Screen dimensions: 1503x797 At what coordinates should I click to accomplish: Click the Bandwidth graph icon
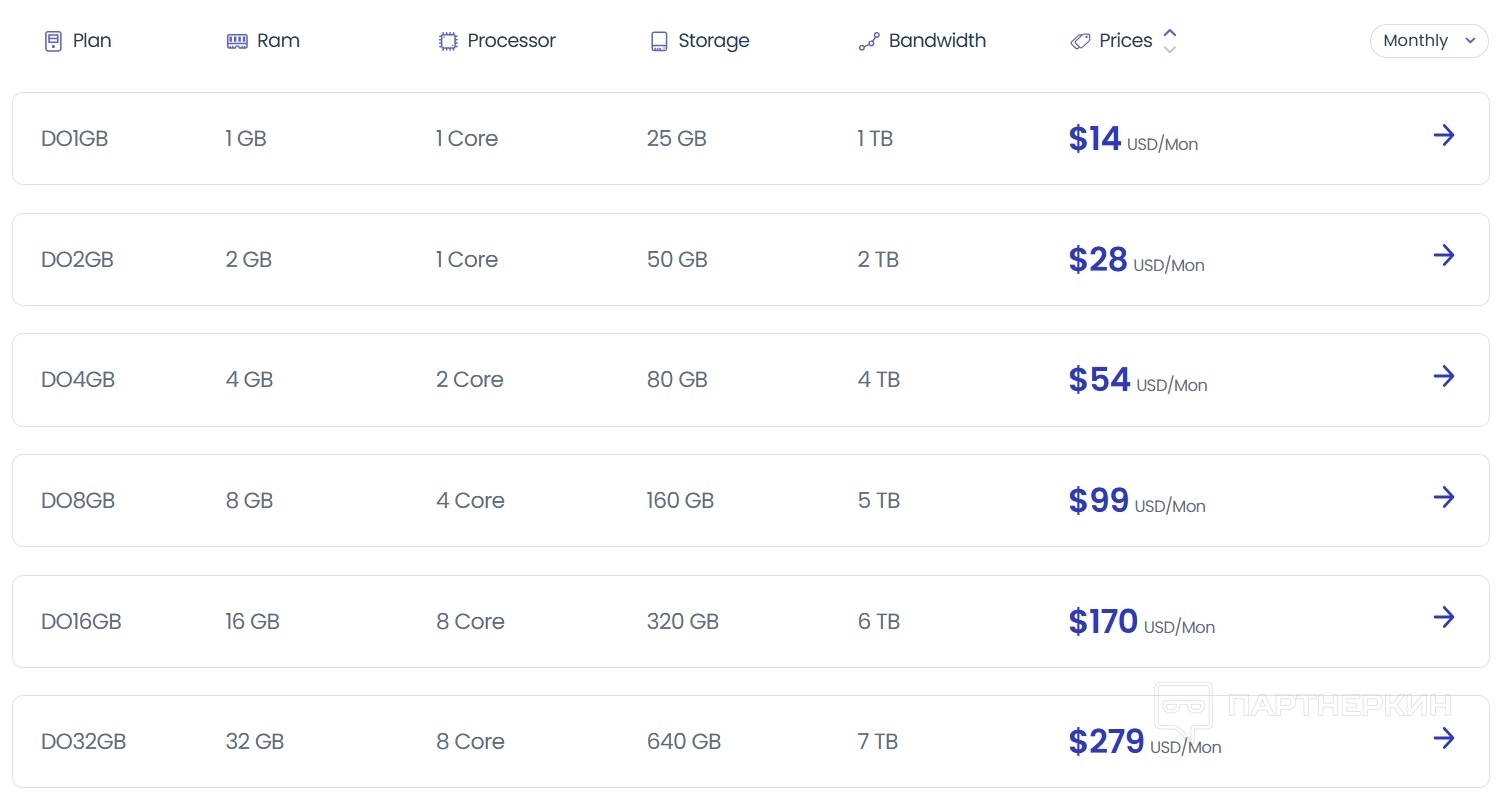coord(869,41)
